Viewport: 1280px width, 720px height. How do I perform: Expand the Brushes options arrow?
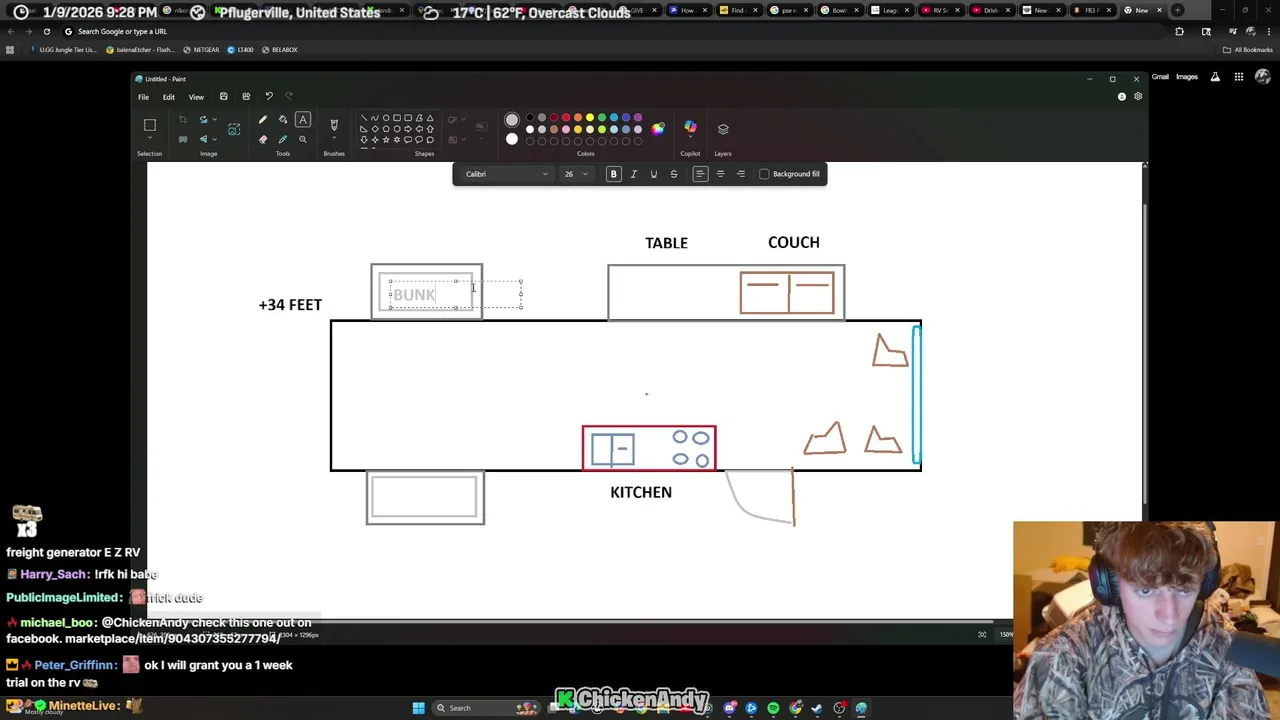[x=334, y=140]
